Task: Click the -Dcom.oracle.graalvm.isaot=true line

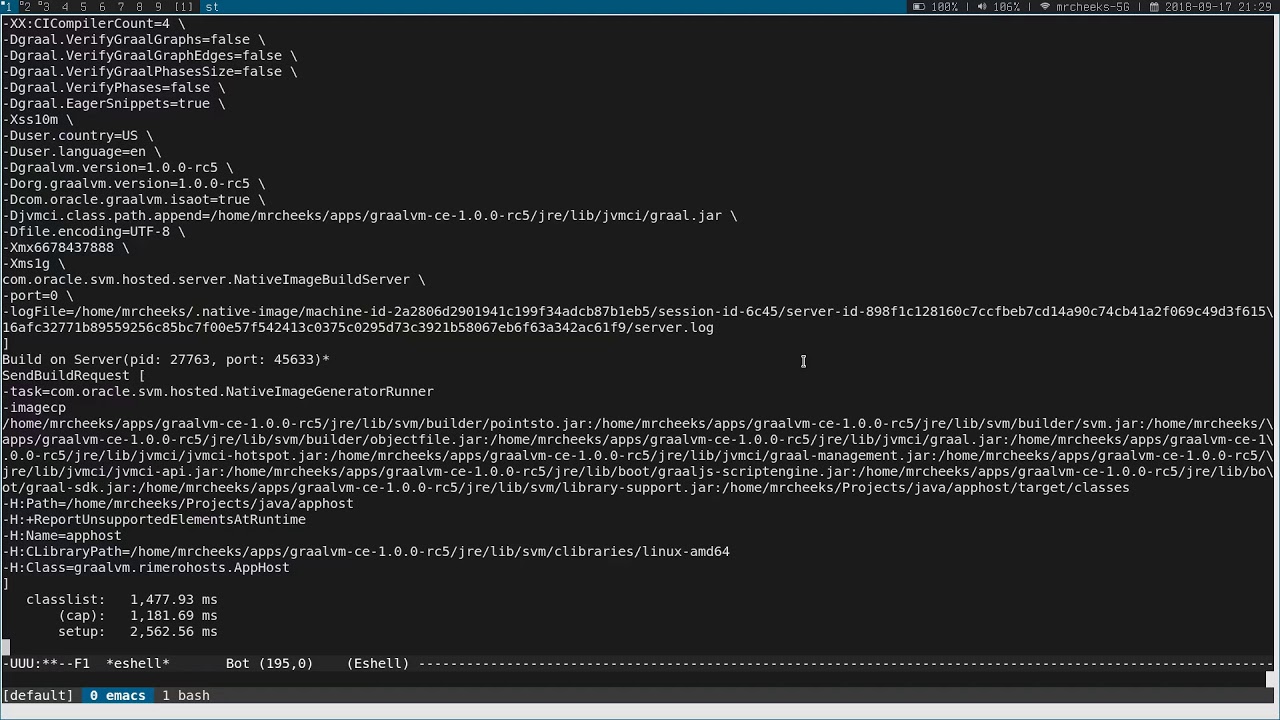Action: pyautogui.click(x=134, y=199)
